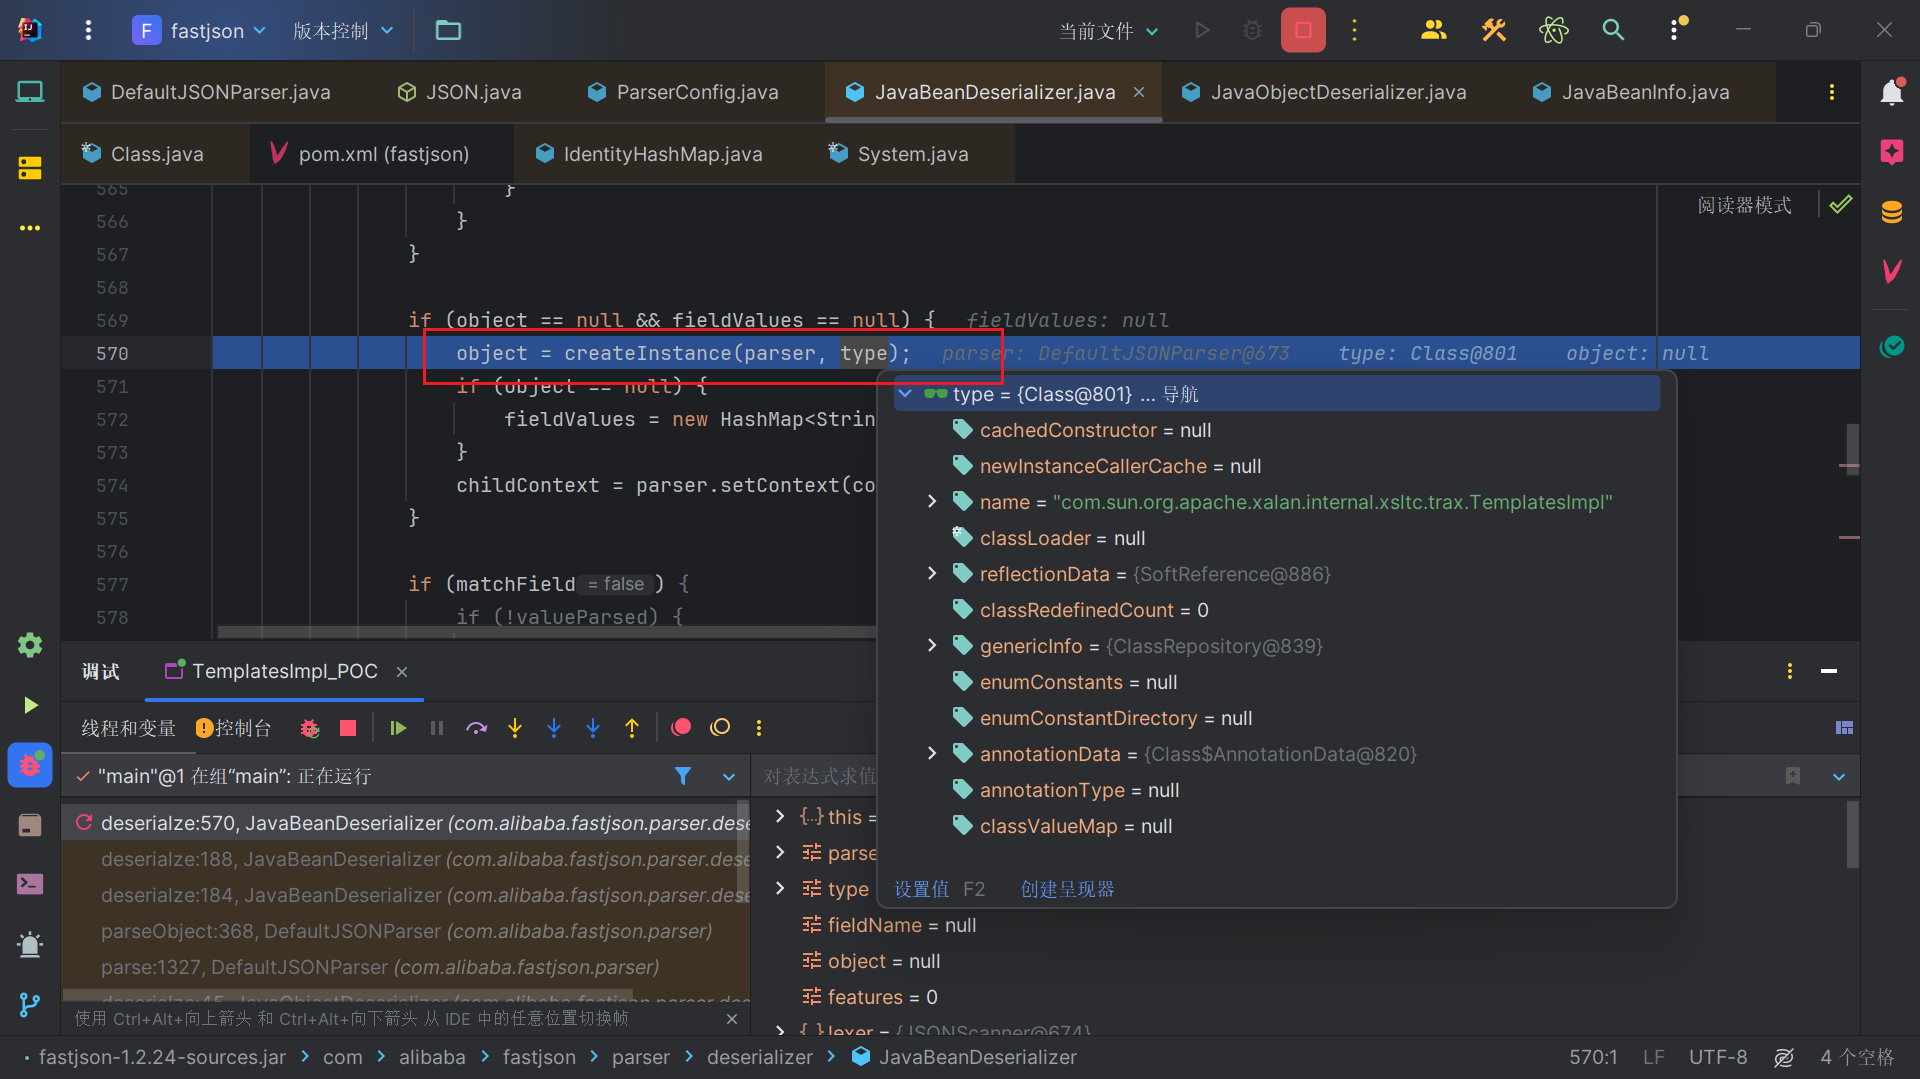This screenshot has width=1920, height=1079.
Task: Open the build tools hammer icon
Action: (1493, 31)
